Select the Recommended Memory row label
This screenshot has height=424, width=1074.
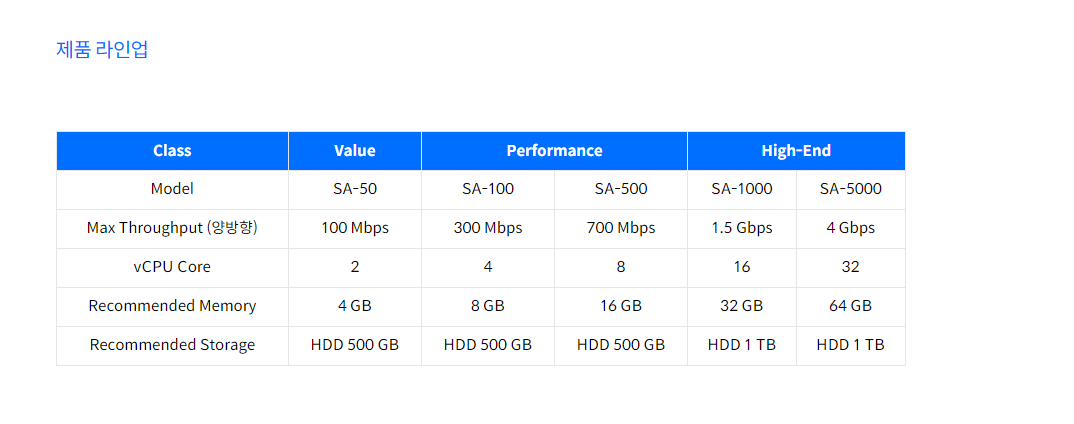pos(172,306)
